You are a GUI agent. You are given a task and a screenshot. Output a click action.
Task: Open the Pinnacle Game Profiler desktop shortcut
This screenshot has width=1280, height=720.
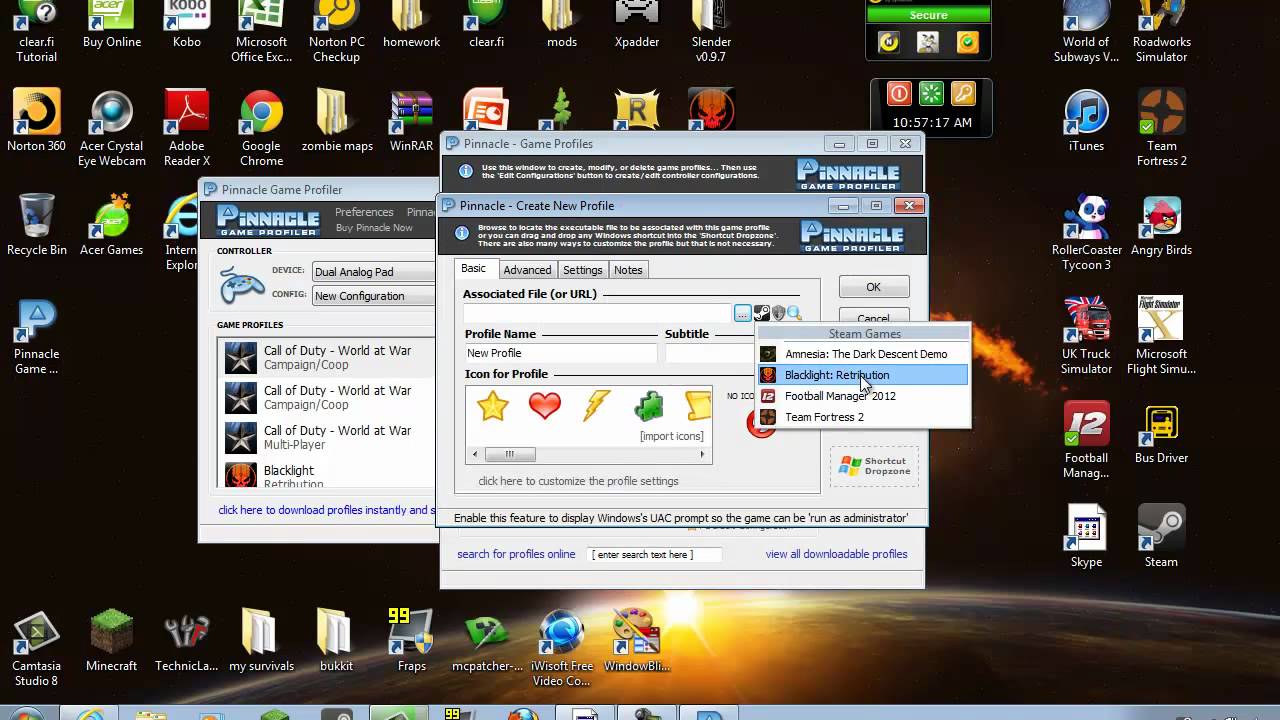[x=37, y=337]
